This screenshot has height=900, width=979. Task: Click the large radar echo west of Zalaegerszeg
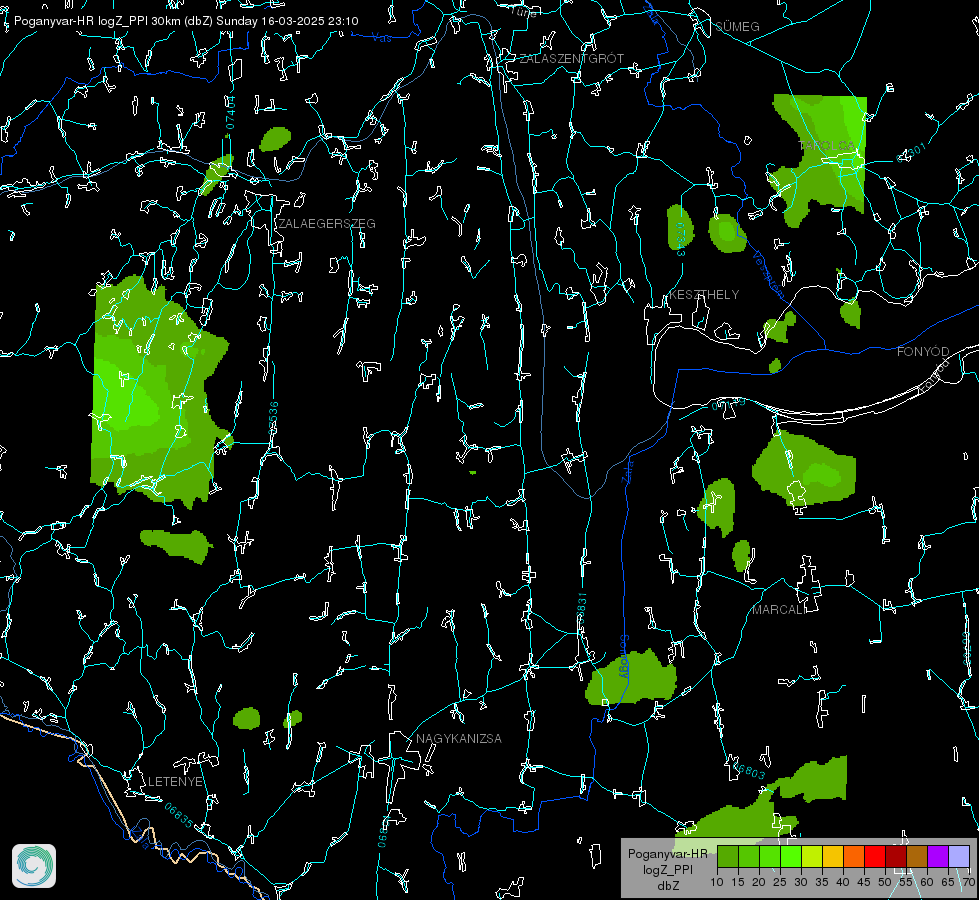[x=154, y=391]
